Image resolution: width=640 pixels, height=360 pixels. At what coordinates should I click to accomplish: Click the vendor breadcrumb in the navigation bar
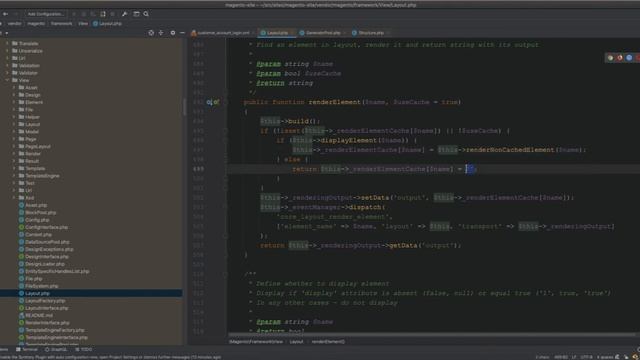[x=15, y=24]
